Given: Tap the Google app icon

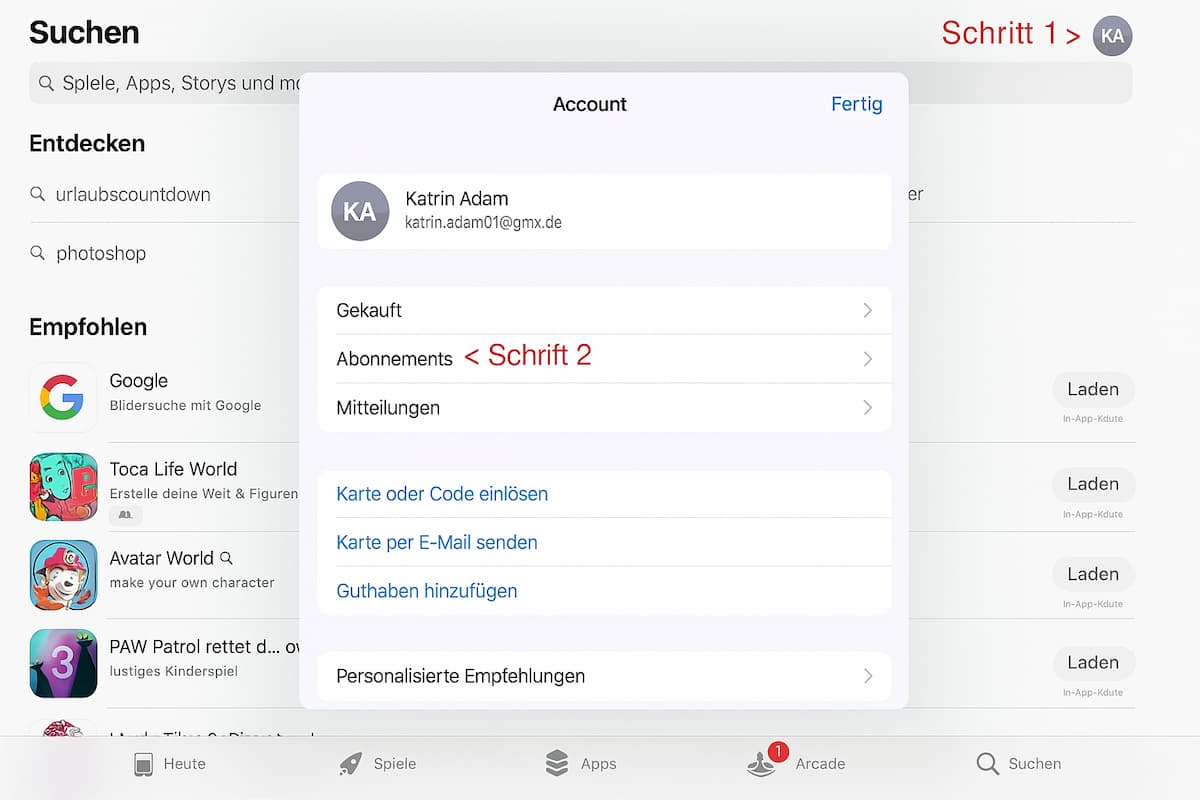Looking at the screenshot, I should 63,397.
